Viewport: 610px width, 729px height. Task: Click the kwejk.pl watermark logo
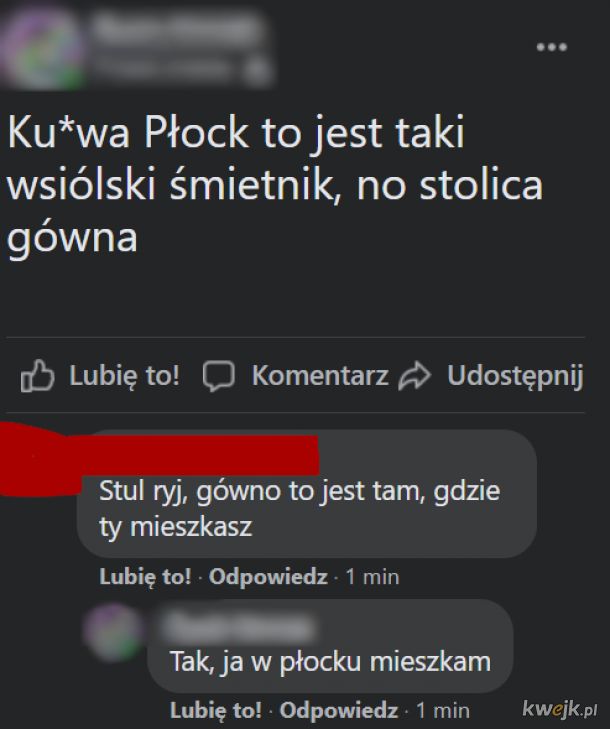[x=560, y=709]
